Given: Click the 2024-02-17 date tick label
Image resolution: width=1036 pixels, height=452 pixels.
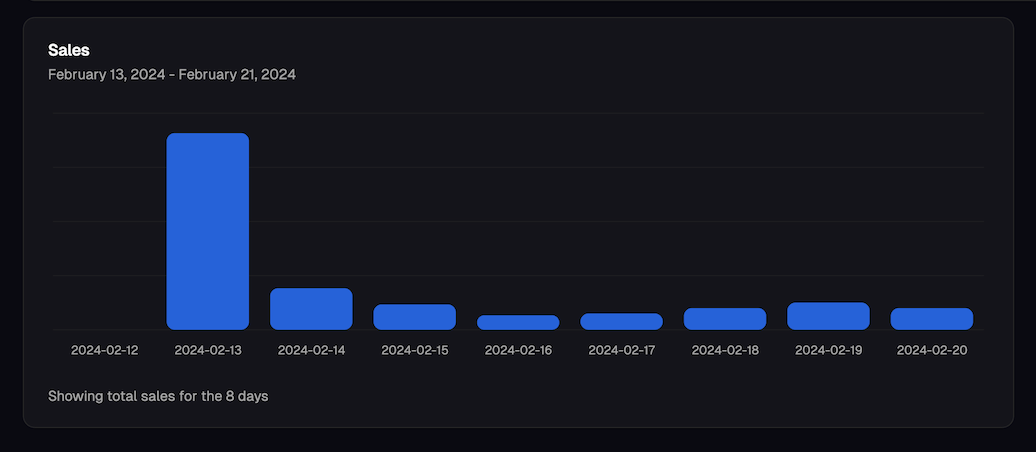Looking at the screenshot, I should click(x=622, y=350).
